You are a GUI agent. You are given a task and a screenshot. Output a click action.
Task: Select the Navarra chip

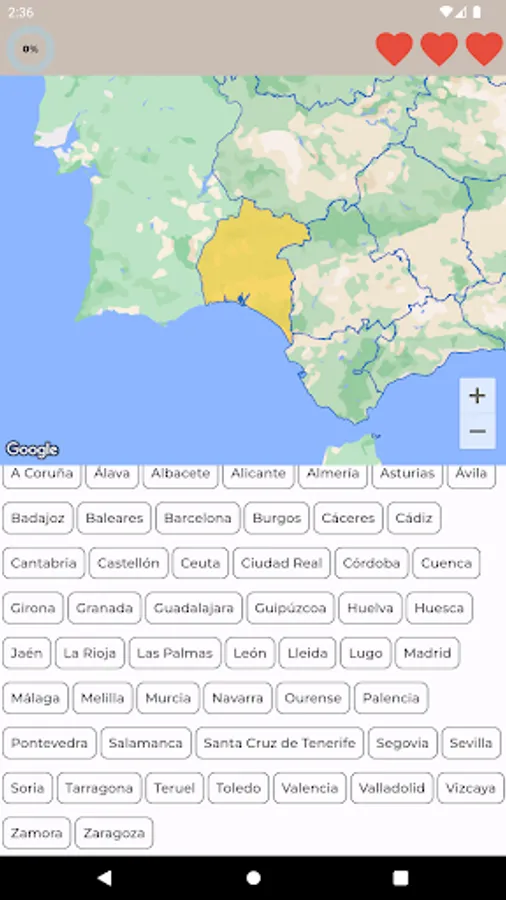[238, 699]
